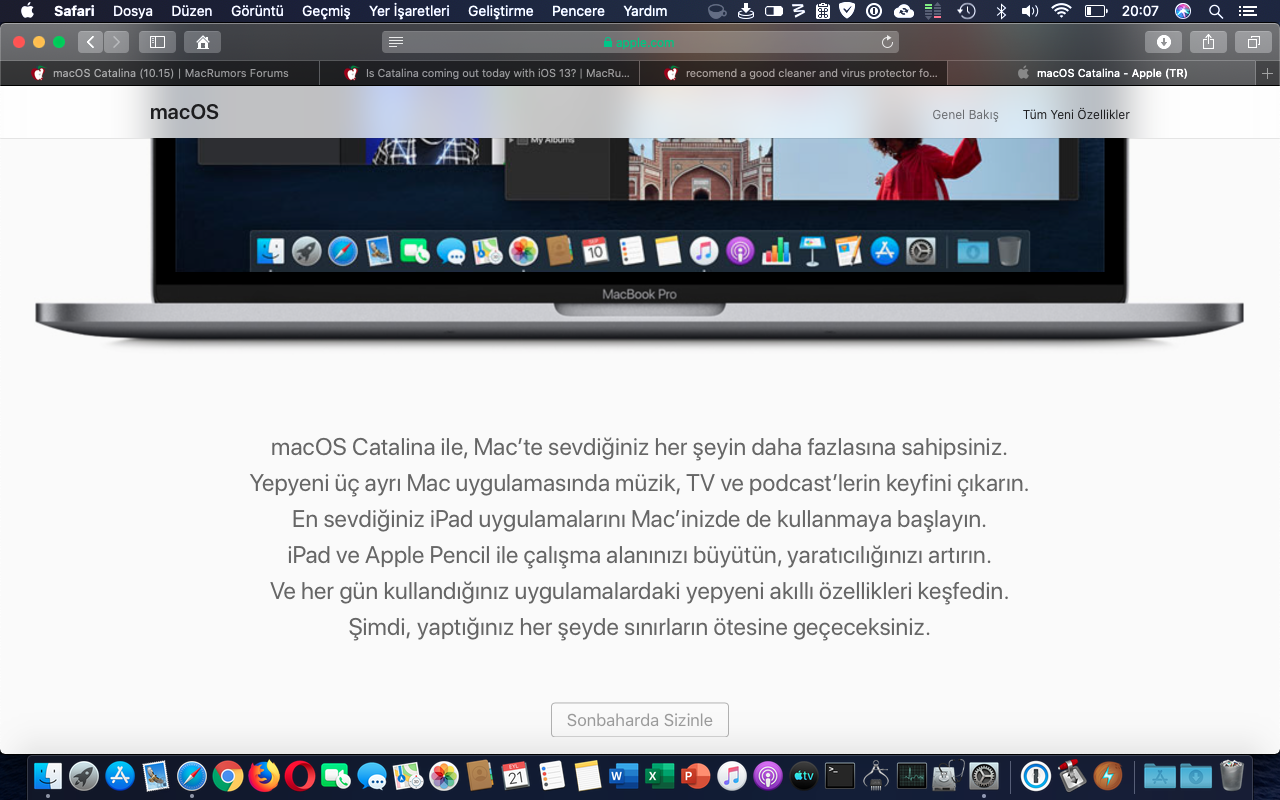
Task: Show all tabs overview
Action: (1252, 42)
